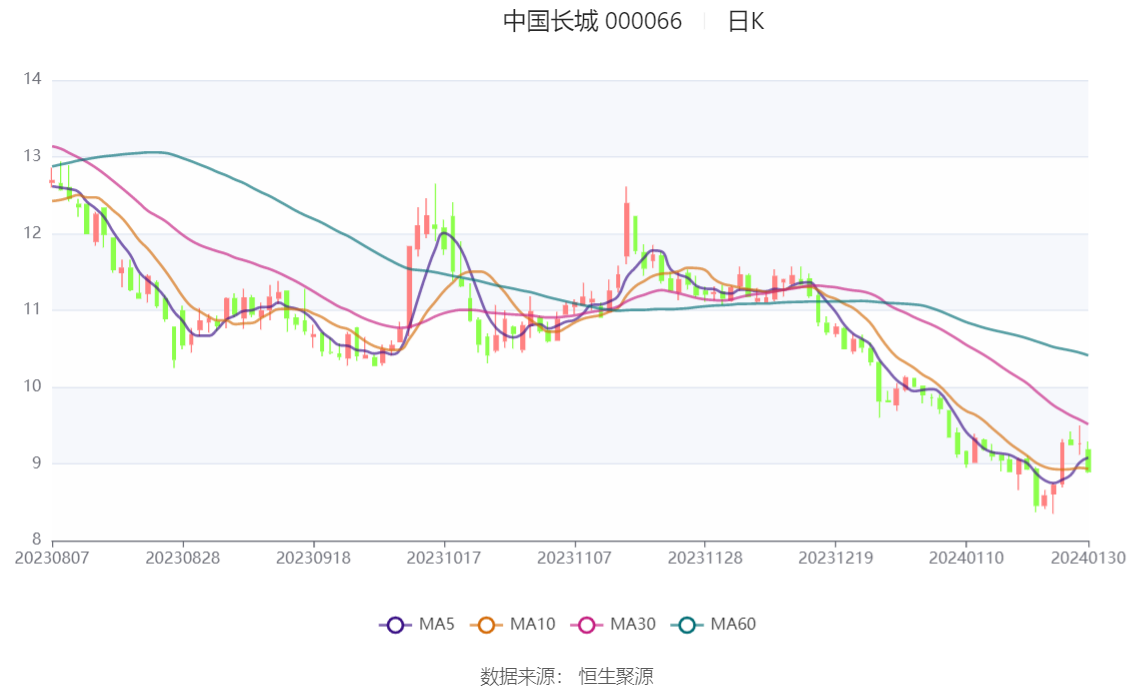Click the y-axis value 11

pyautogui.click(x=33, y=309)
